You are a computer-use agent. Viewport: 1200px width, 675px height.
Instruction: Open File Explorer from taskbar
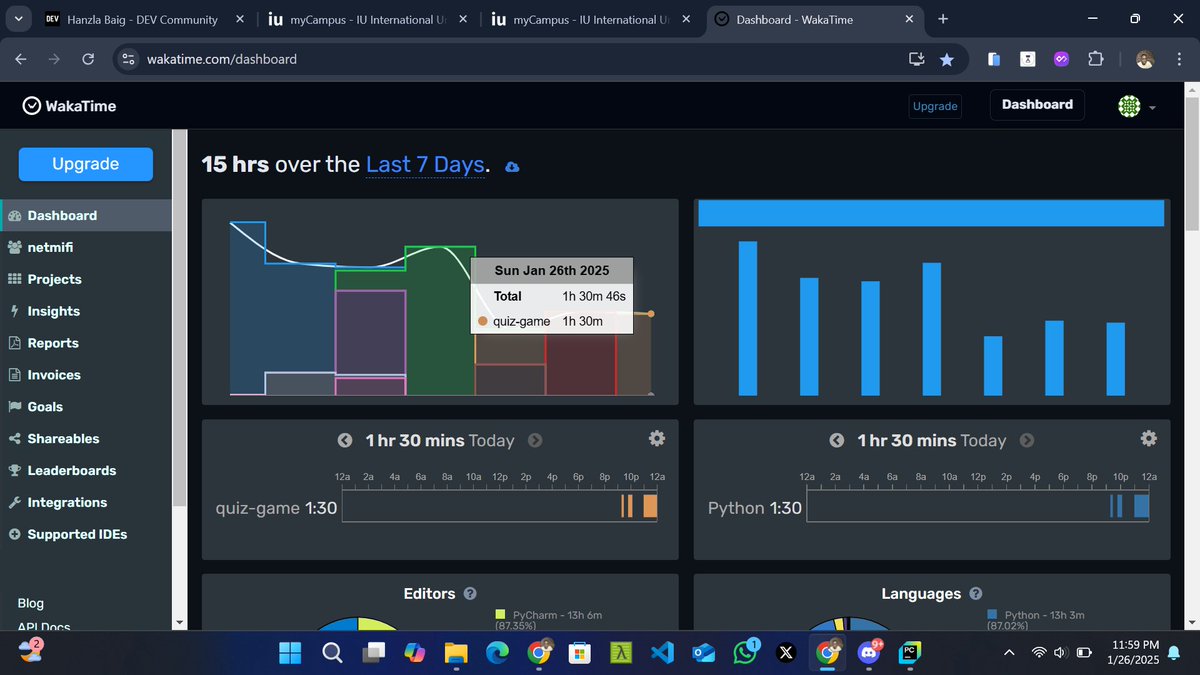[x=456, y=653]
